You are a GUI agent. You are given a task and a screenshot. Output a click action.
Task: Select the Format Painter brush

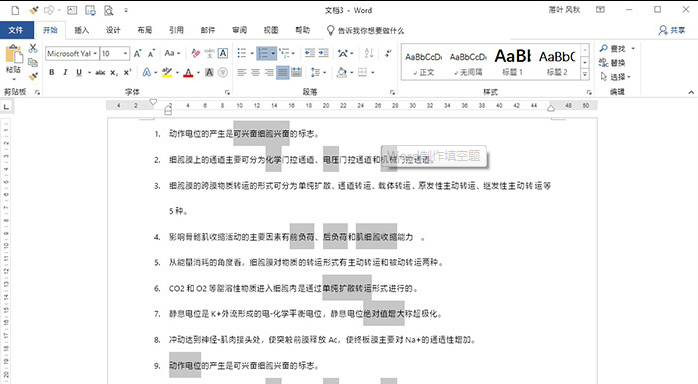pyautogui.click(x=33, y=77)
